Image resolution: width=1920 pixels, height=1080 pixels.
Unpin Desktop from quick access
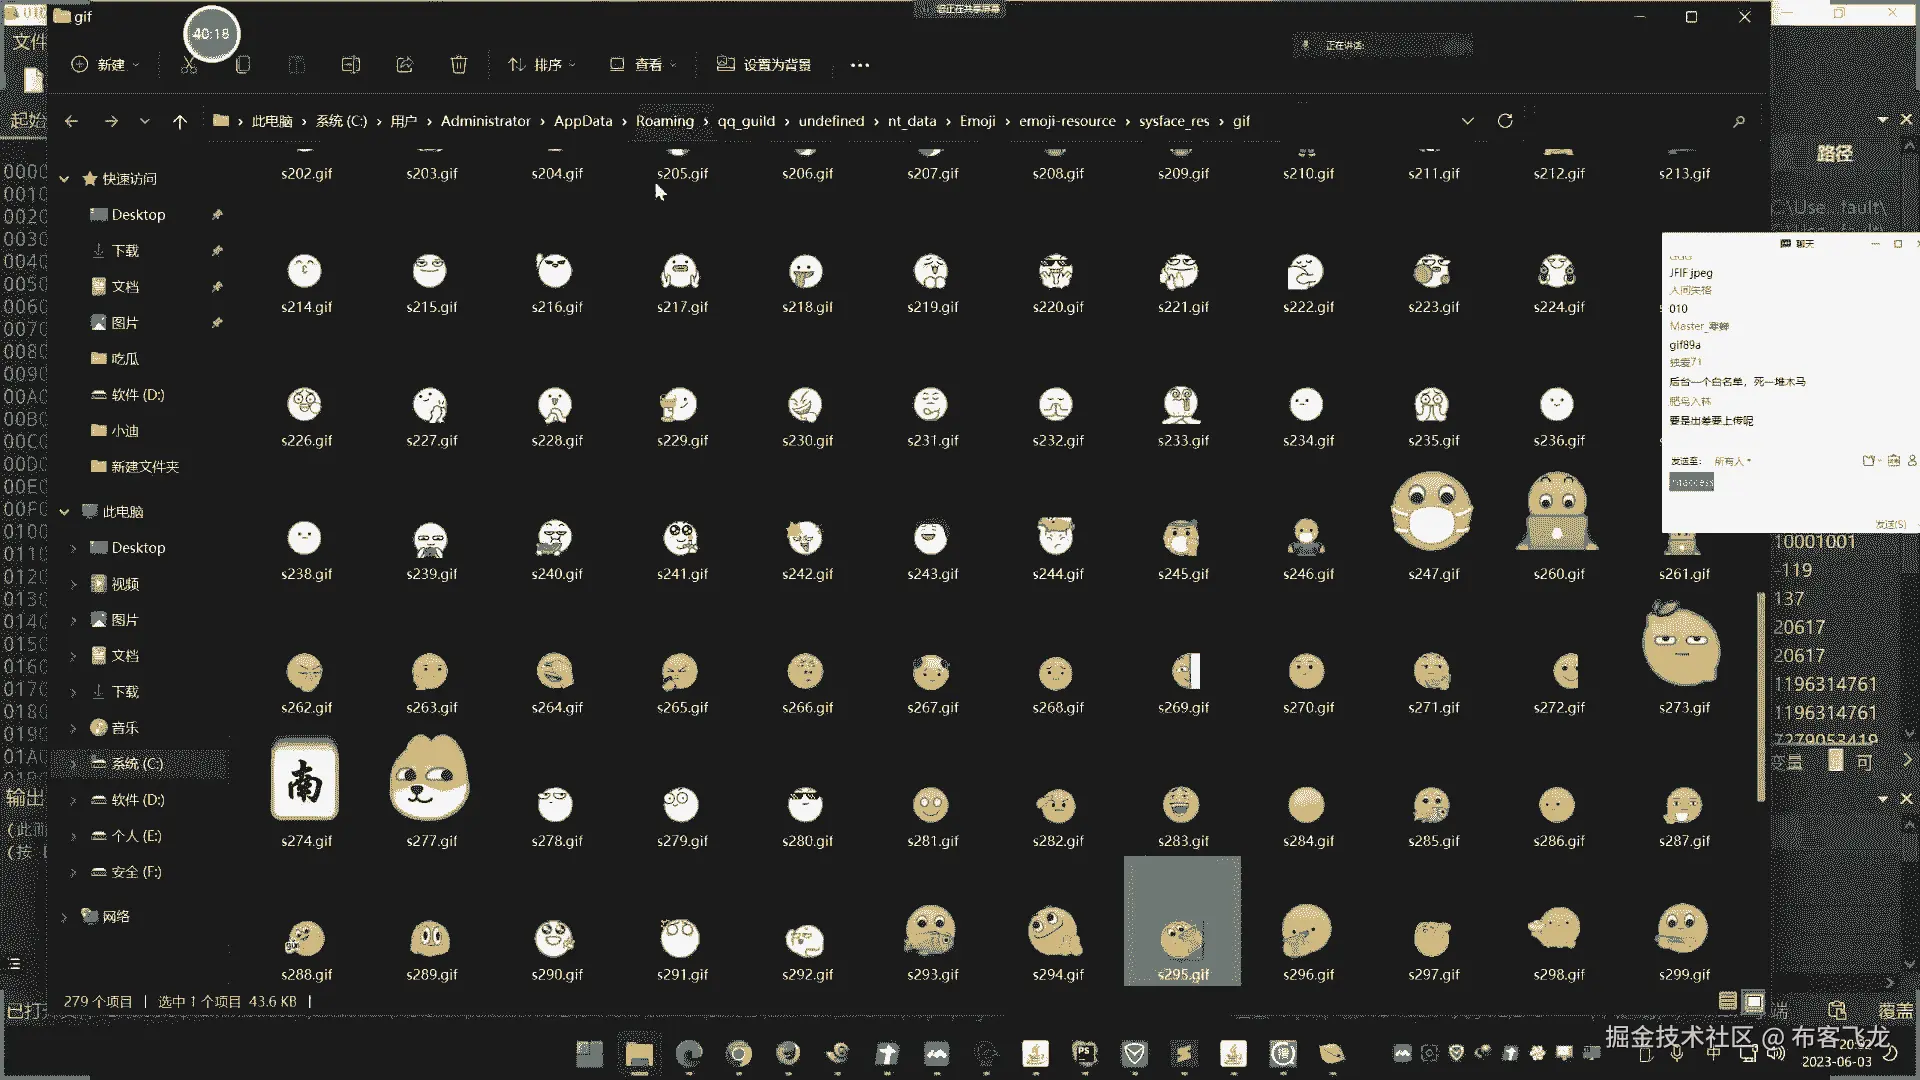pos(217,215)
